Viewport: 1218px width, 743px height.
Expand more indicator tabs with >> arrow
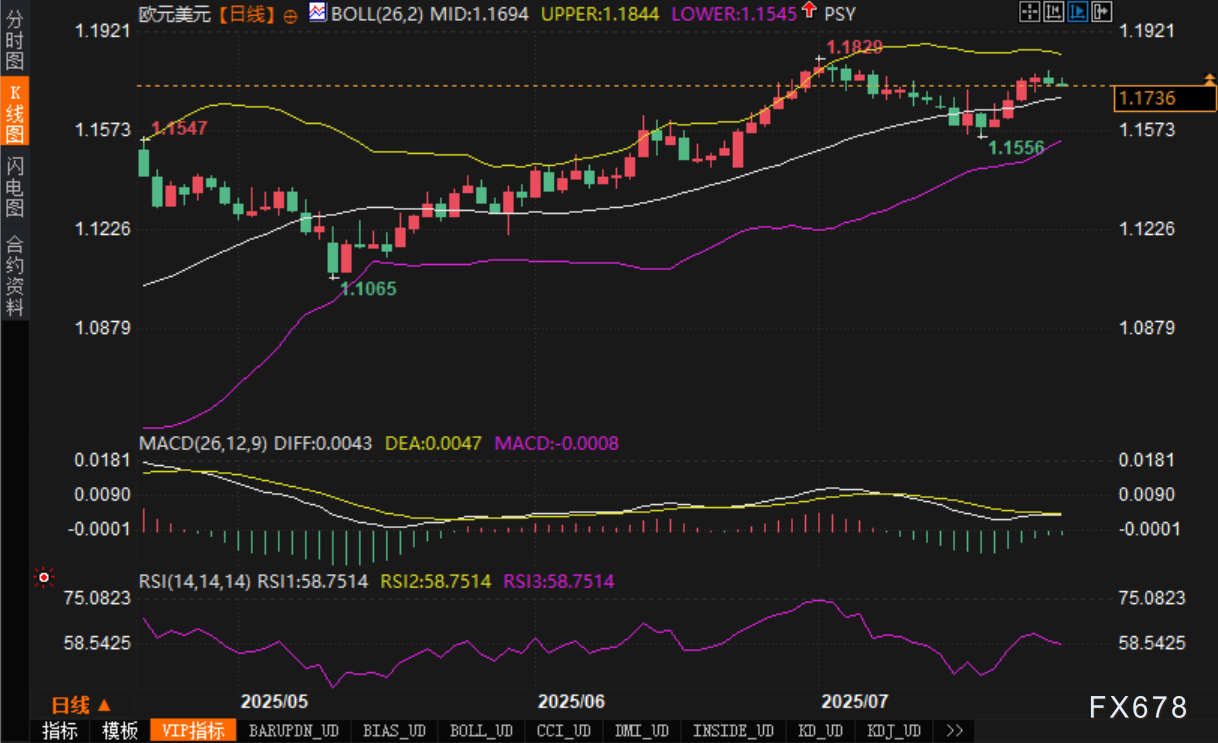click(x=954, y=731)
